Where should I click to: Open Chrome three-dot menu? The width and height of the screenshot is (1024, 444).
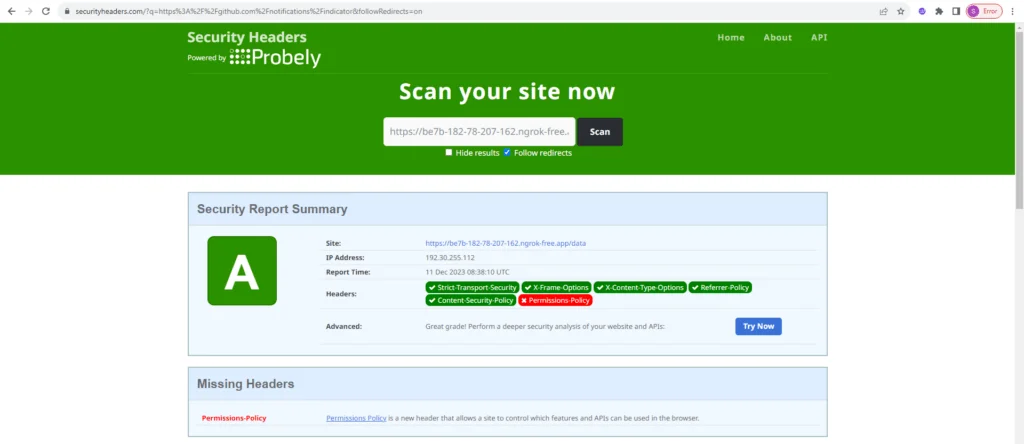(x=1012, y=11)
